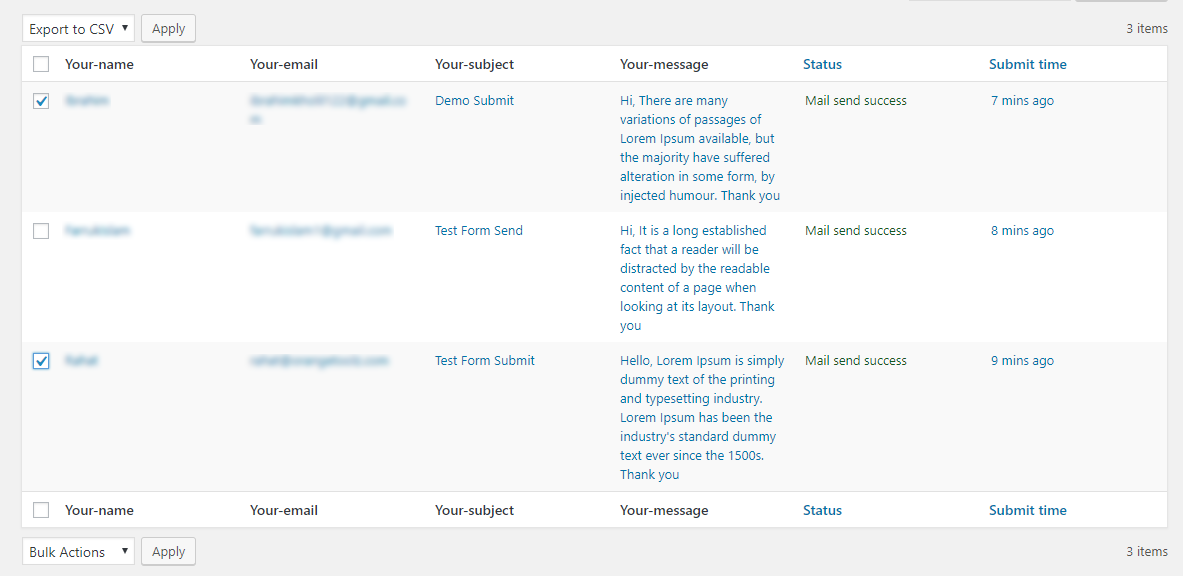Click the bottom Apply button

tap(168, 552)
